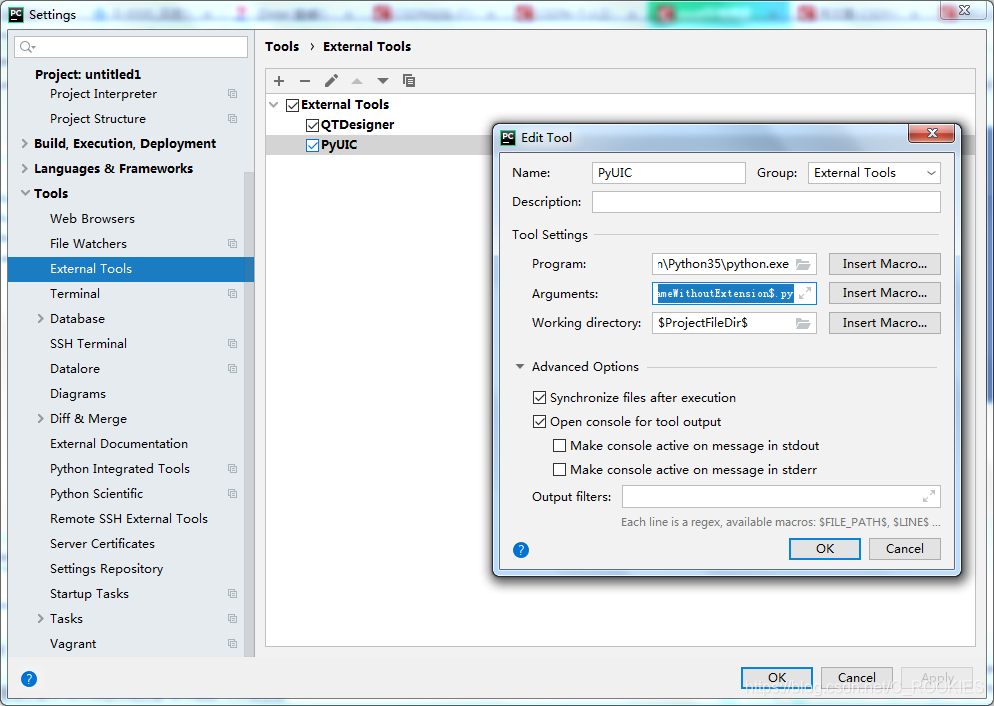Click the Description input field
This screenshot has width=994, height=706.
pos(766,202)
